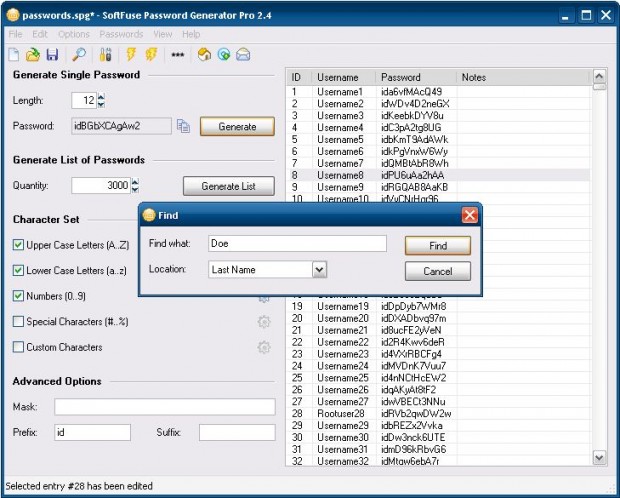
Task: Expand the Location dropdown in Find dialog
Action: pos(319,270)
